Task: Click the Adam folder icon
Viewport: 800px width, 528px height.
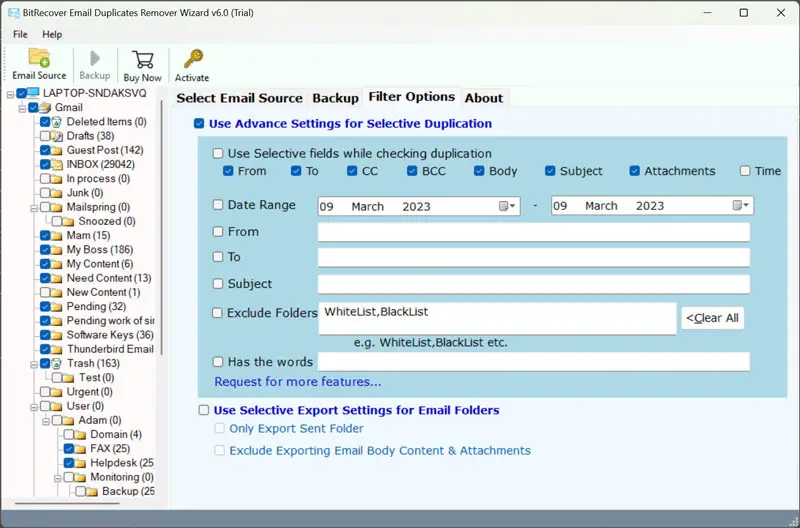Action: pos(68,420)
